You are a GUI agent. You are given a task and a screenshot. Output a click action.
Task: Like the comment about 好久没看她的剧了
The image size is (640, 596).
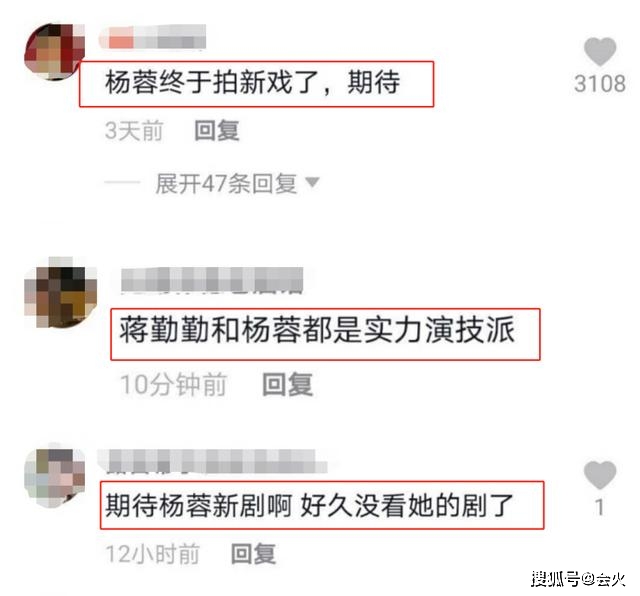pyautogui.click(x=600, y=475)
